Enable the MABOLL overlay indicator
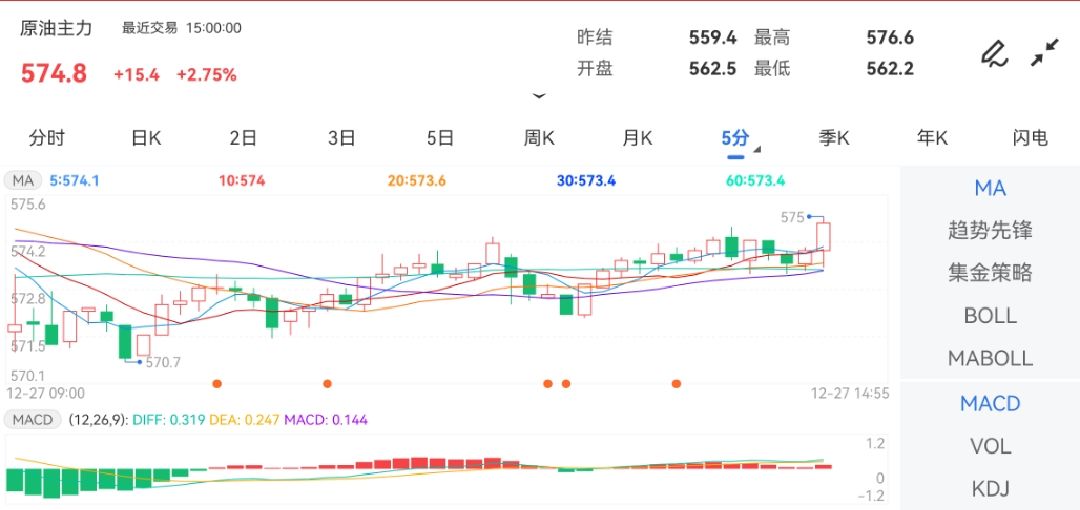 pos(990,358)
